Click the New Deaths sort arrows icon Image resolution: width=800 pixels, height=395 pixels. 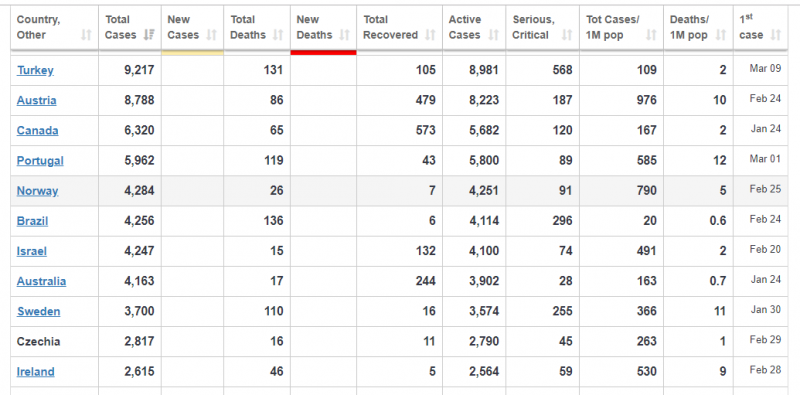[x=345, y=35]
